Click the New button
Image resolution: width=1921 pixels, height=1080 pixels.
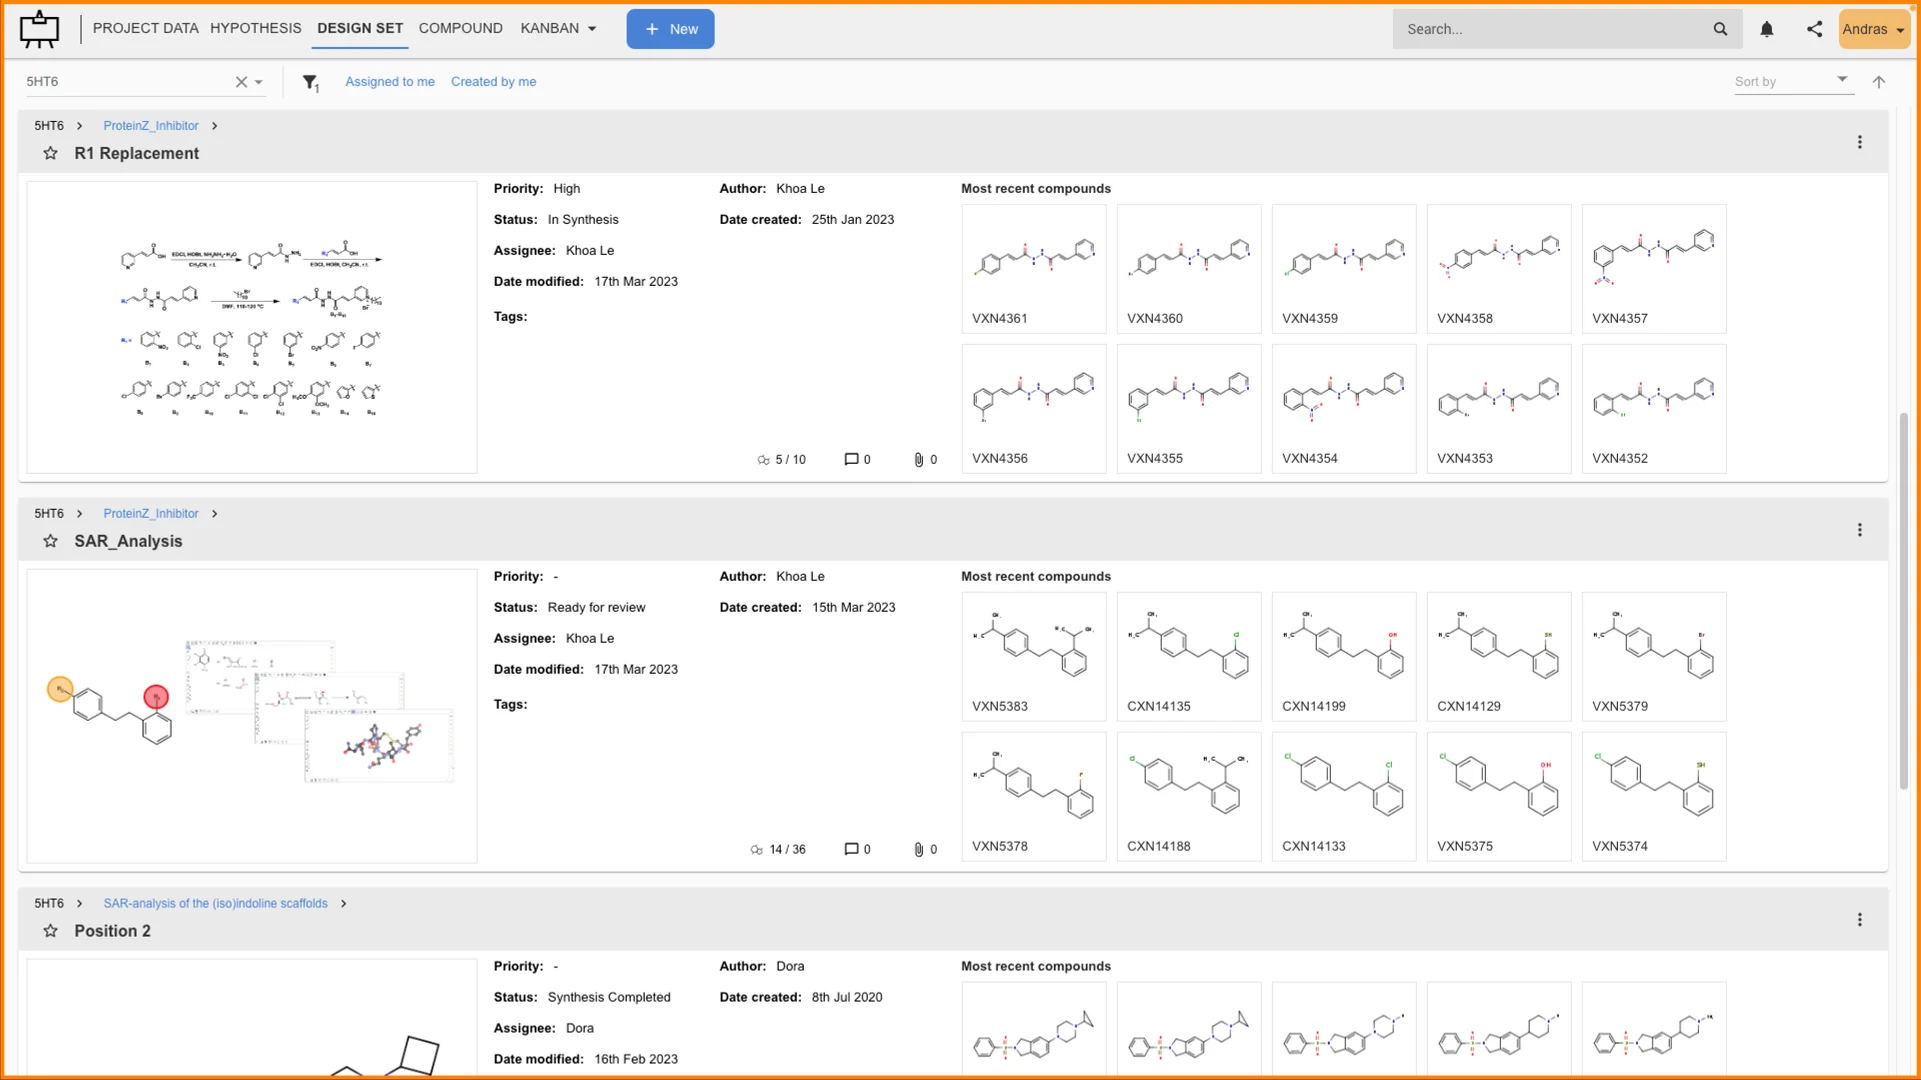tap(670, 29)
